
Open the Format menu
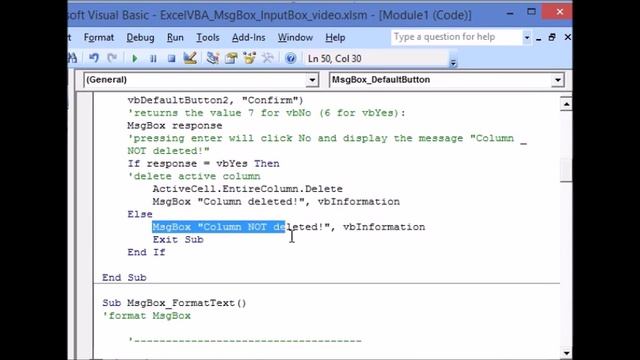[99, 38]
